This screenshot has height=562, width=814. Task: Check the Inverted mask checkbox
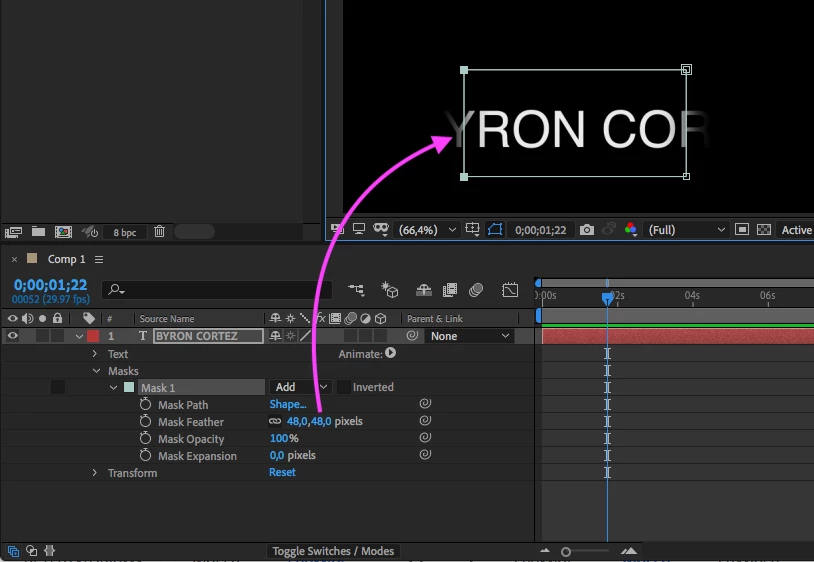pos(344,387)
